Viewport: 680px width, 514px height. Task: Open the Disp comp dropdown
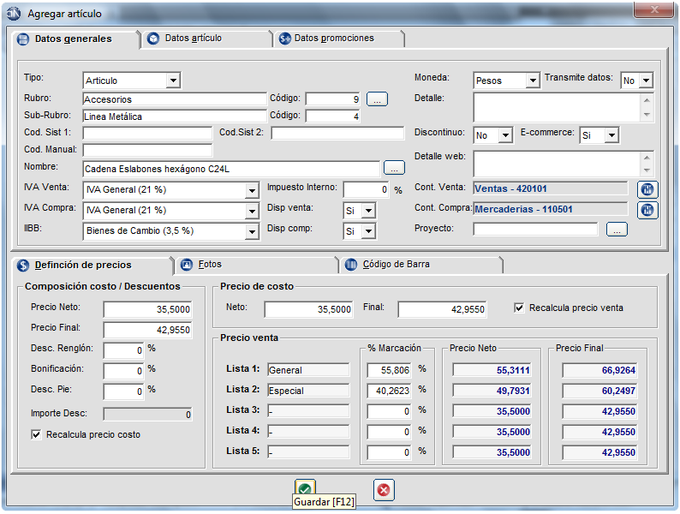(368, 231)
